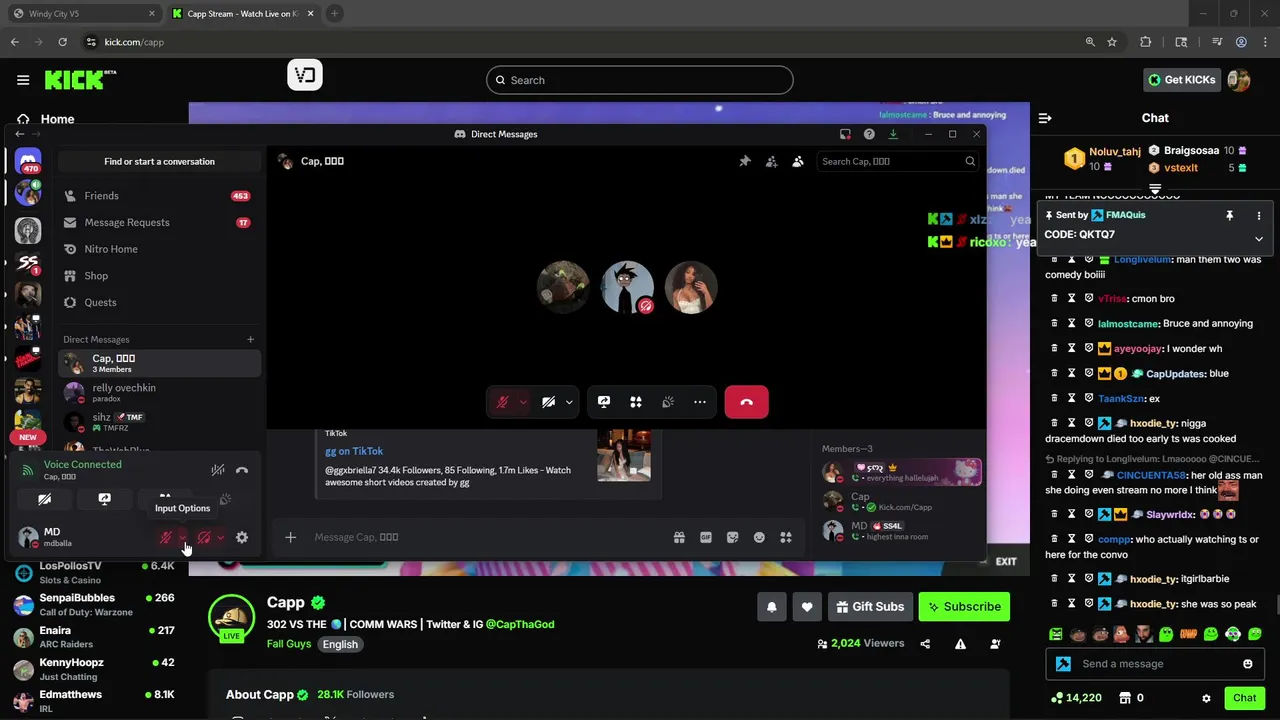This screenshot has width=1280, height=720.
Task: Click Gift Subs button
Action: pyautogui.click(x=870, y=606)
